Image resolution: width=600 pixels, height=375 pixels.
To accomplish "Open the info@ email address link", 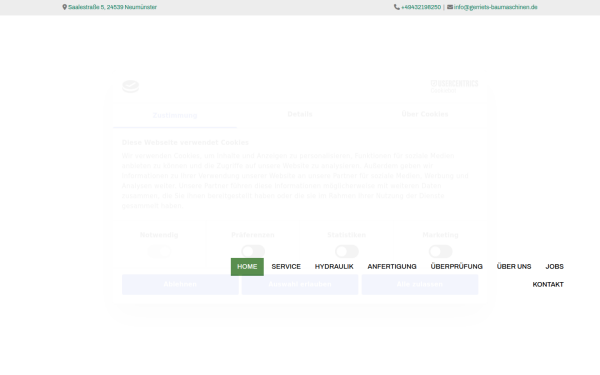I will pyautogui.click(x=496, y=7).
